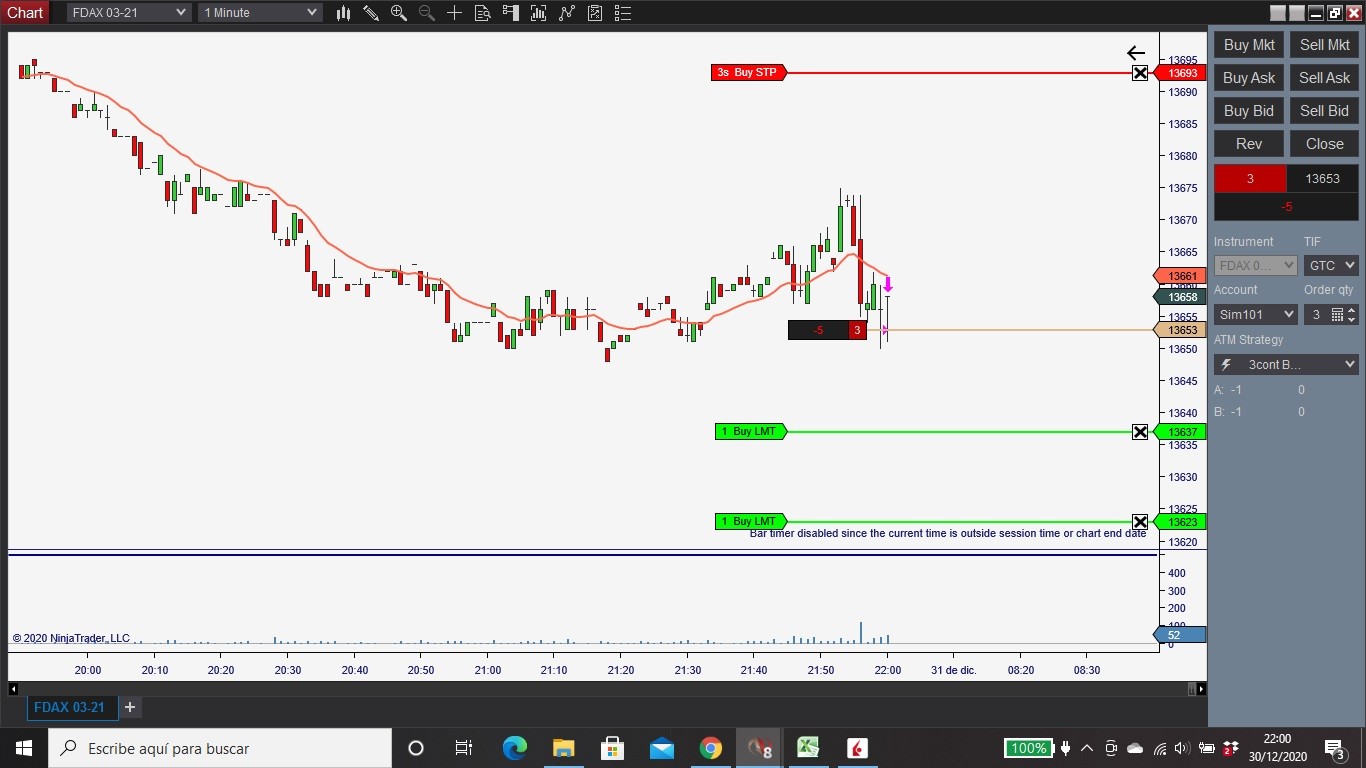This screenshot has width=1366, height=768.
Task: Open the Windows Start menu
Action: click(x=23, y=748)
